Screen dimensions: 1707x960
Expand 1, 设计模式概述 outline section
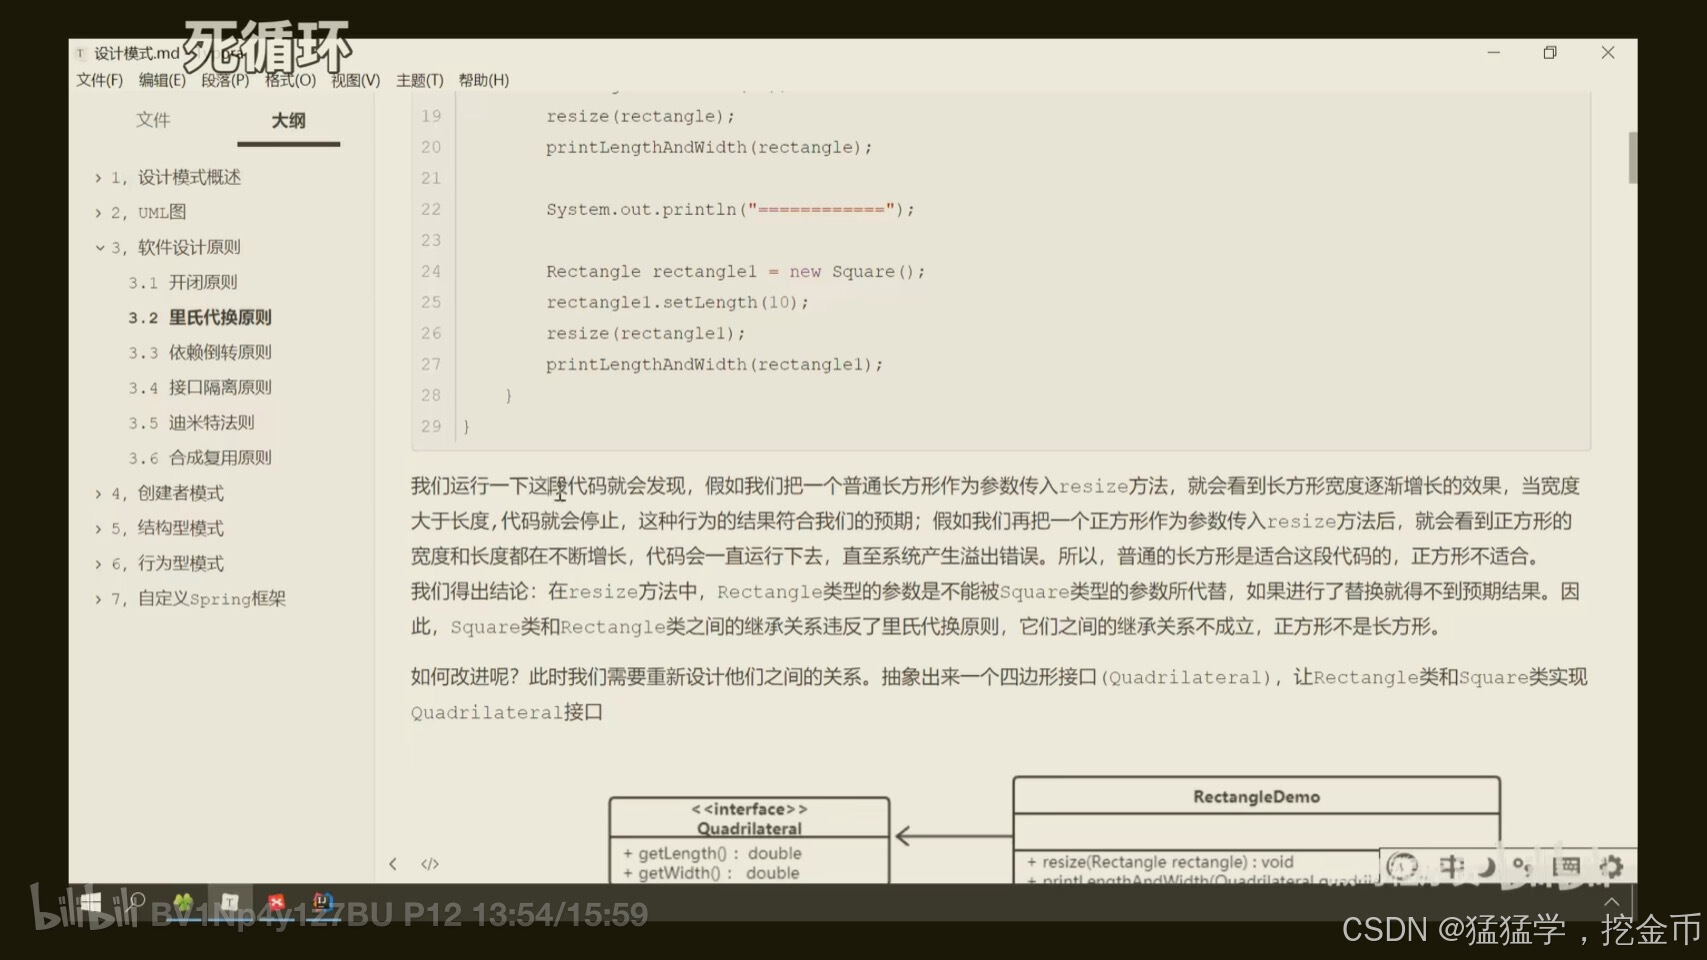pyautogui.click(x=98, y=178)
